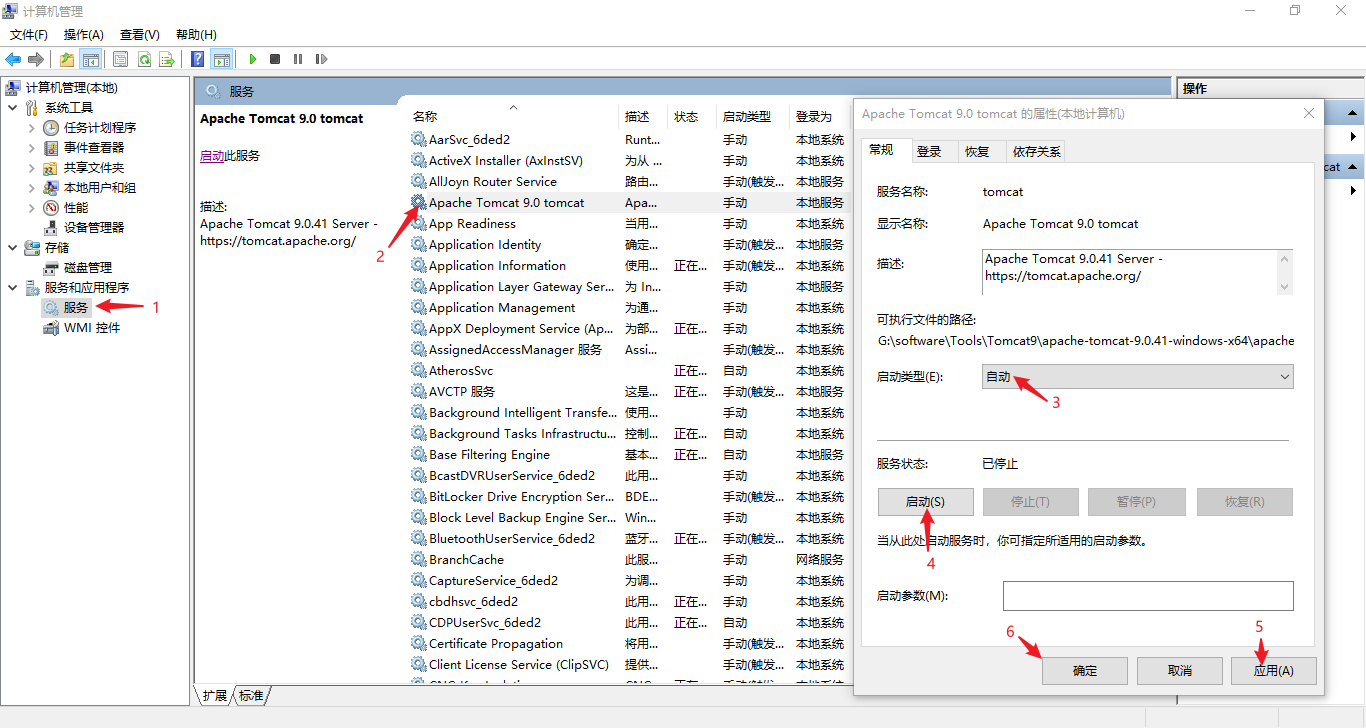Select the Base Filtering Engine service

pos(489,455)
